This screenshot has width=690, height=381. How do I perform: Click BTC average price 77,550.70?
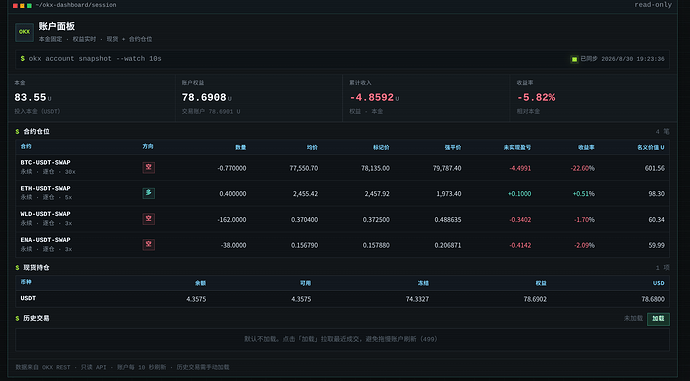(x=304, y=168)
